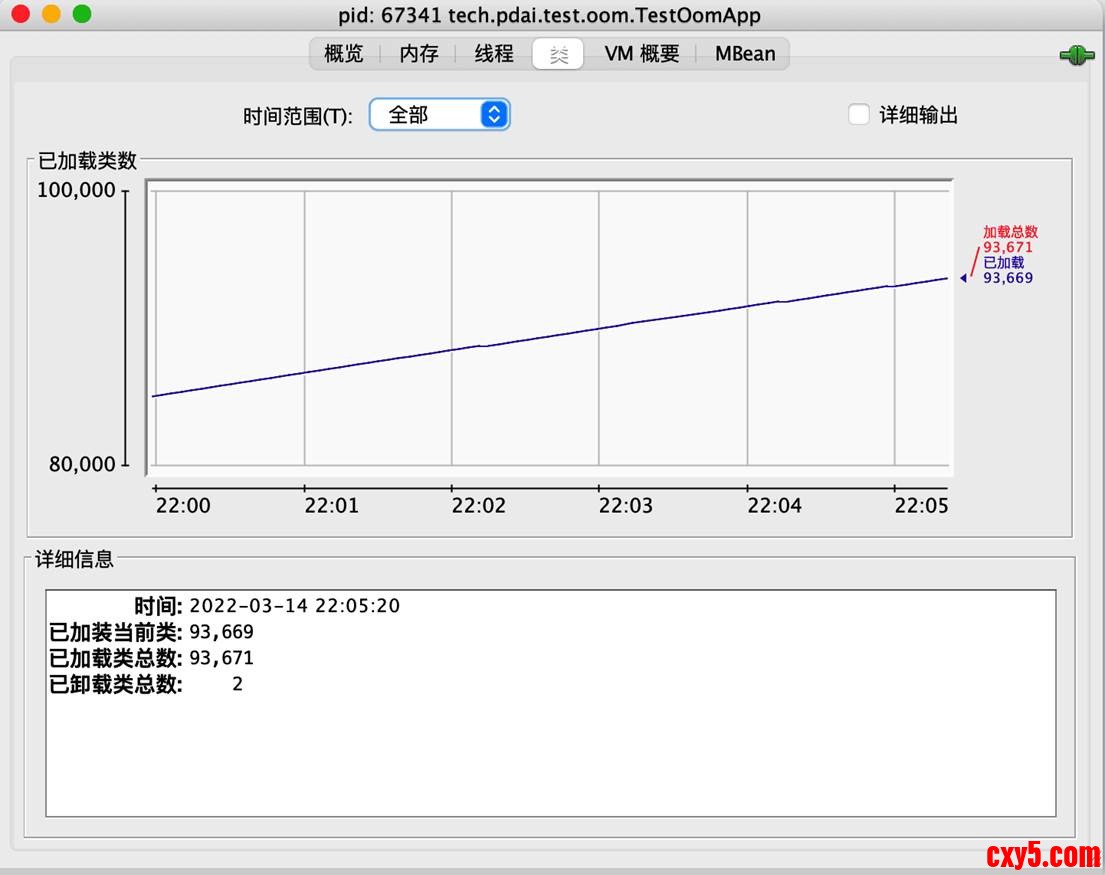Click the blue 已加载 legend entry
Viewport: 1105px width, 875px height.
[1007, 270]
